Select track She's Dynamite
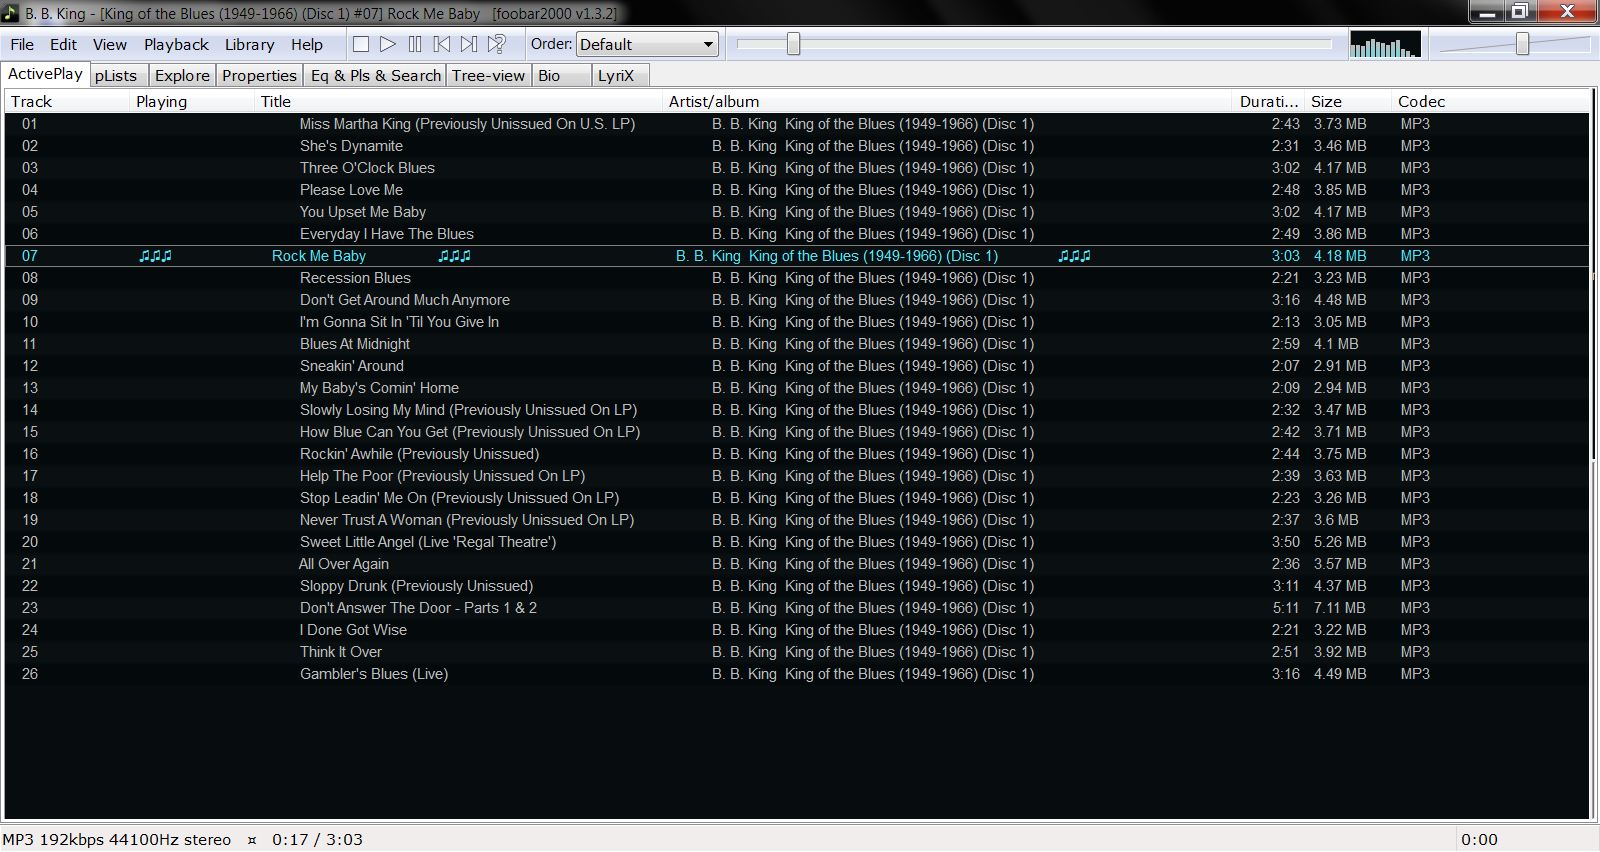This screenshot has width=1600, height=852. (x=796, y=146)
